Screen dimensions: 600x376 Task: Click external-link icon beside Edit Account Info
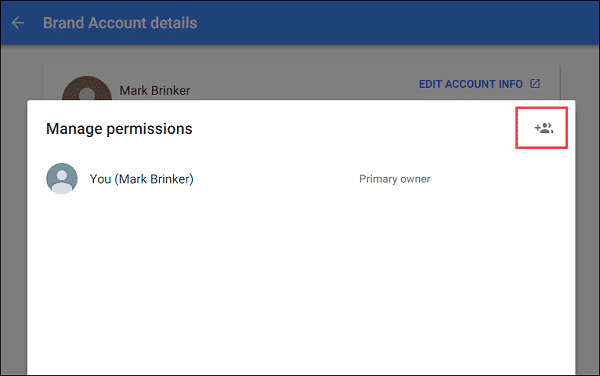tap(535, 83)
